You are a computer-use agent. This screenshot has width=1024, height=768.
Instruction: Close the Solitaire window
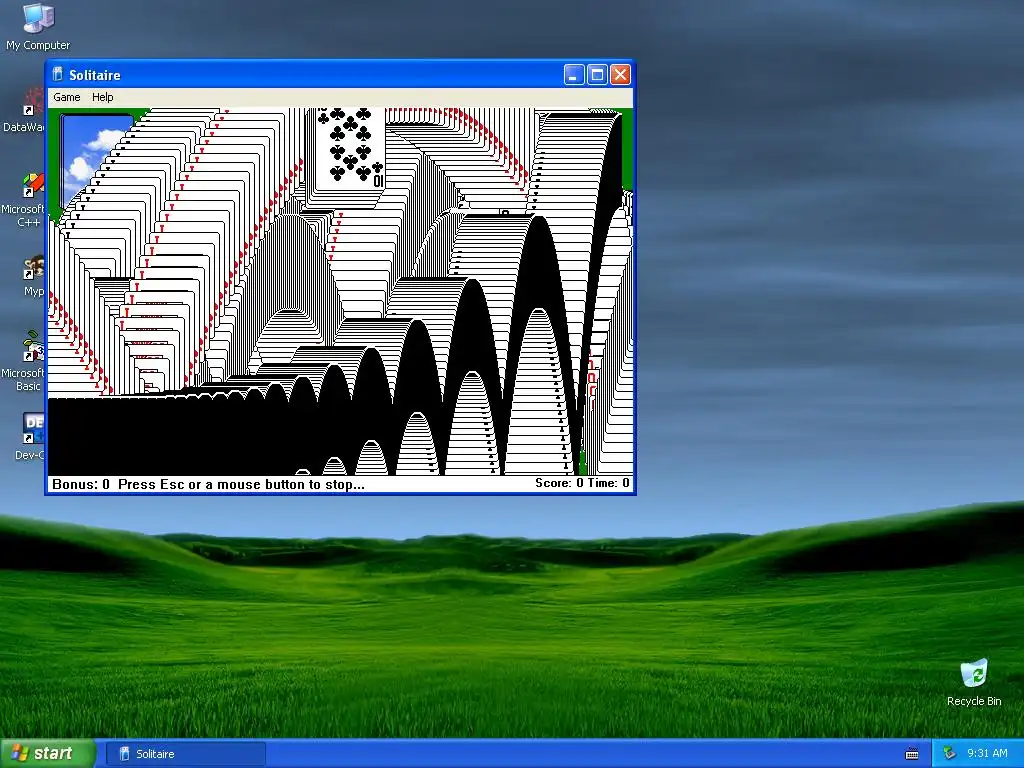(x=620, y=74)
